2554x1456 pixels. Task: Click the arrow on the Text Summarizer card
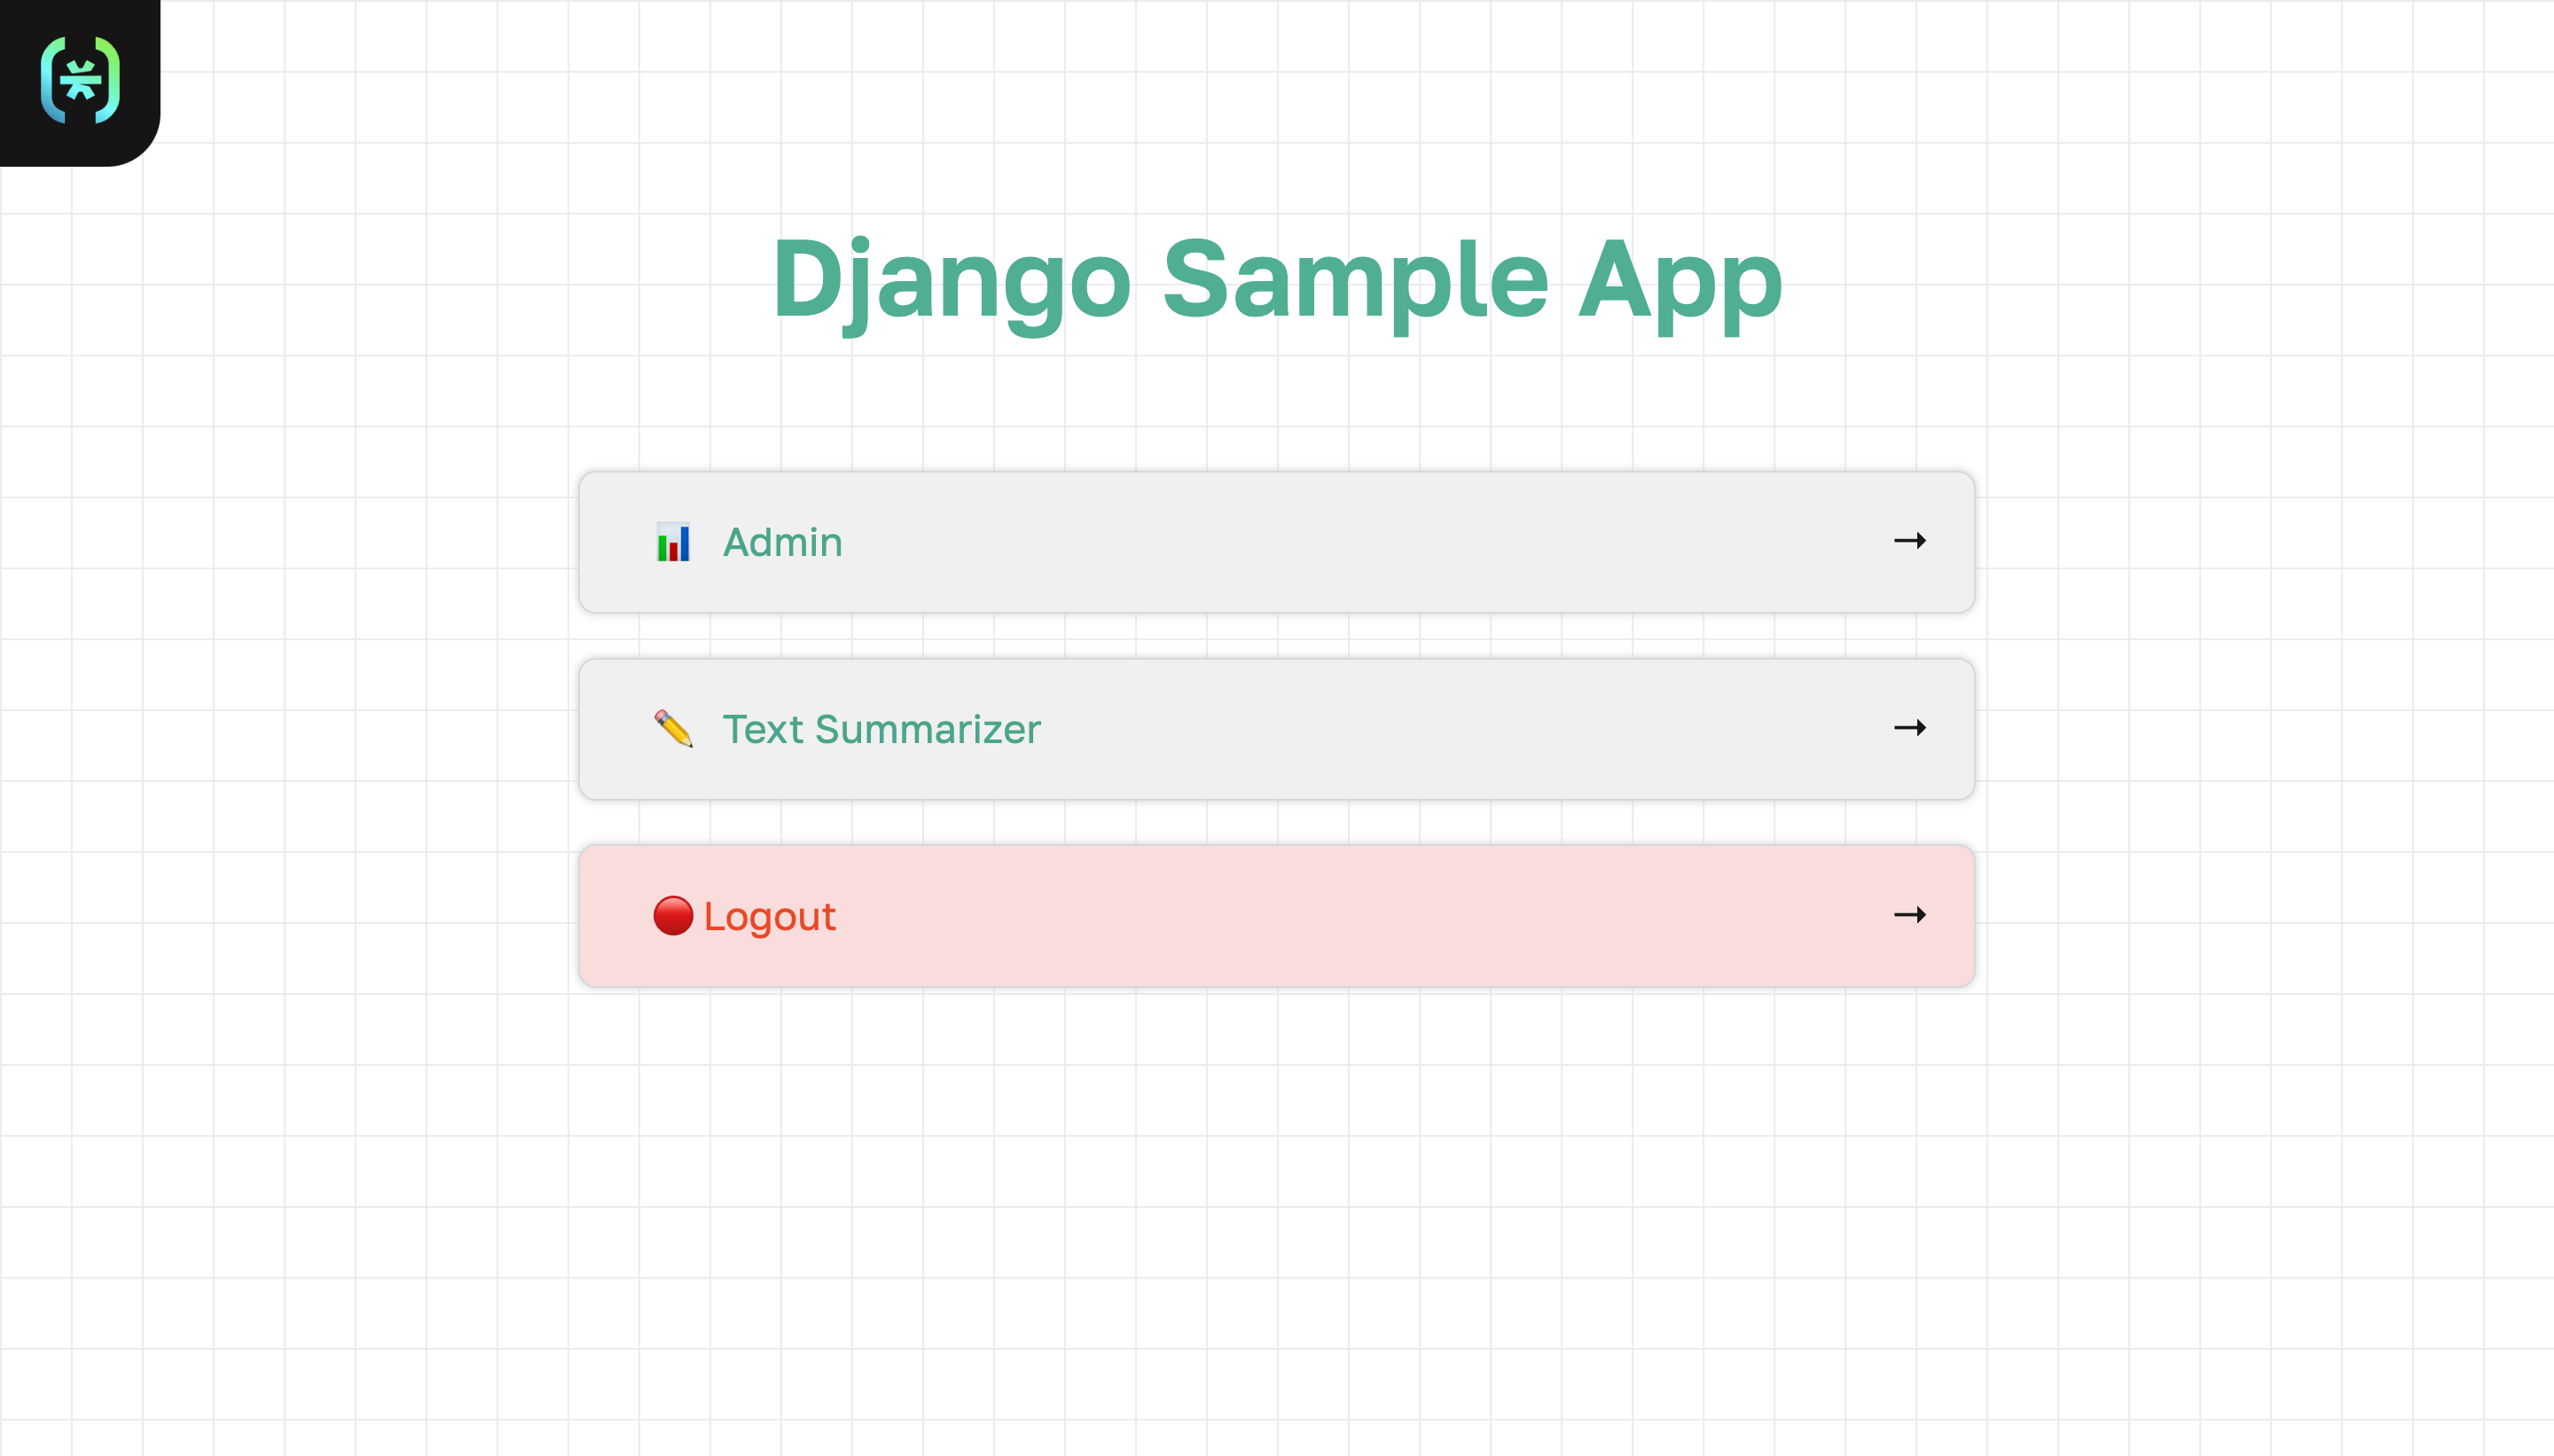pos(1910,728)
